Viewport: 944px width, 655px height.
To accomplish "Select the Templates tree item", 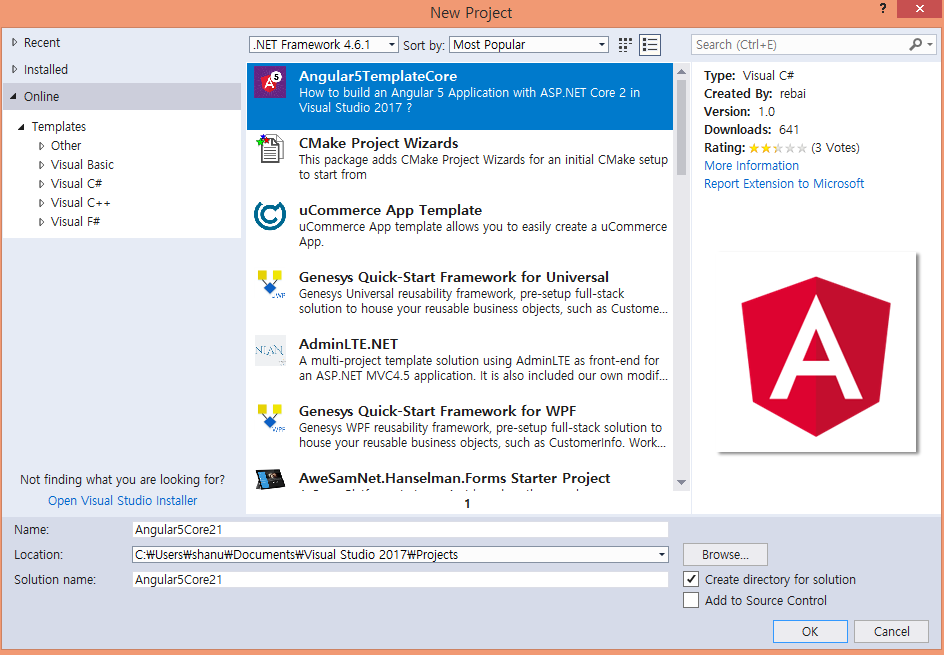I will click(x=59, y=126).
